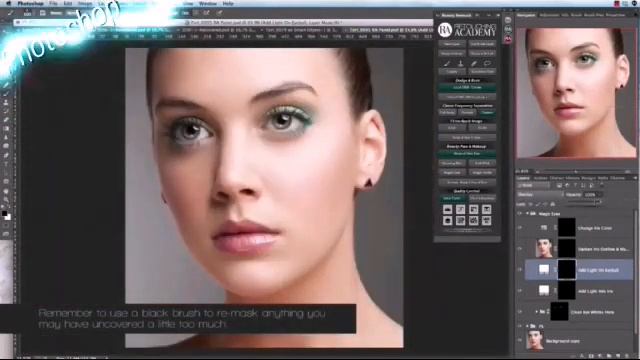Collapse the Magic Eyes layer group
Viewport: 640px width, 360px height.
527,213
